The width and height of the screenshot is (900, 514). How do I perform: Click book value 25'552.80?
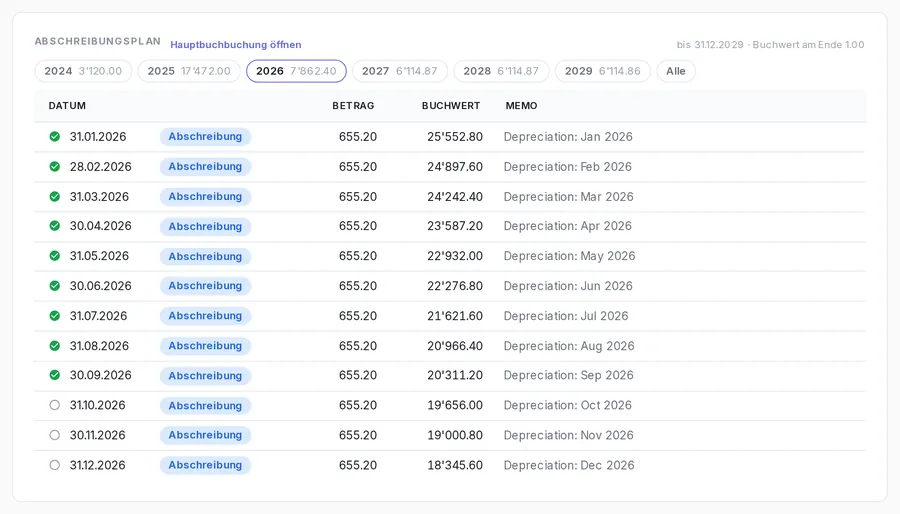[x=455, y=137]
